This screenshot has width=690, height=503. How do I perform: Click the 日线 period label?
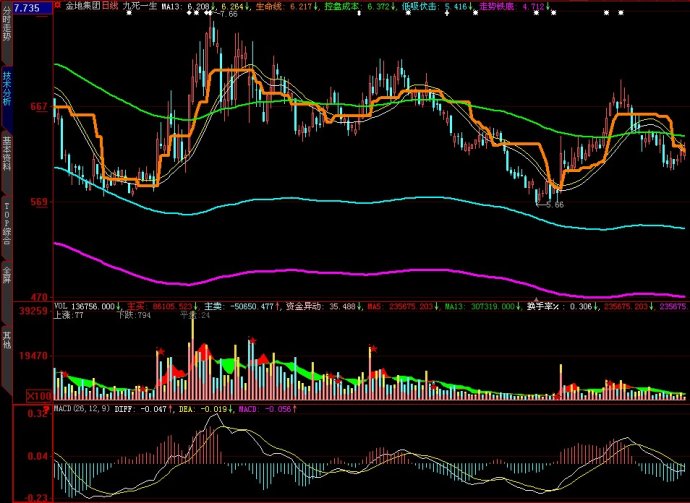(x=110, y=7)
